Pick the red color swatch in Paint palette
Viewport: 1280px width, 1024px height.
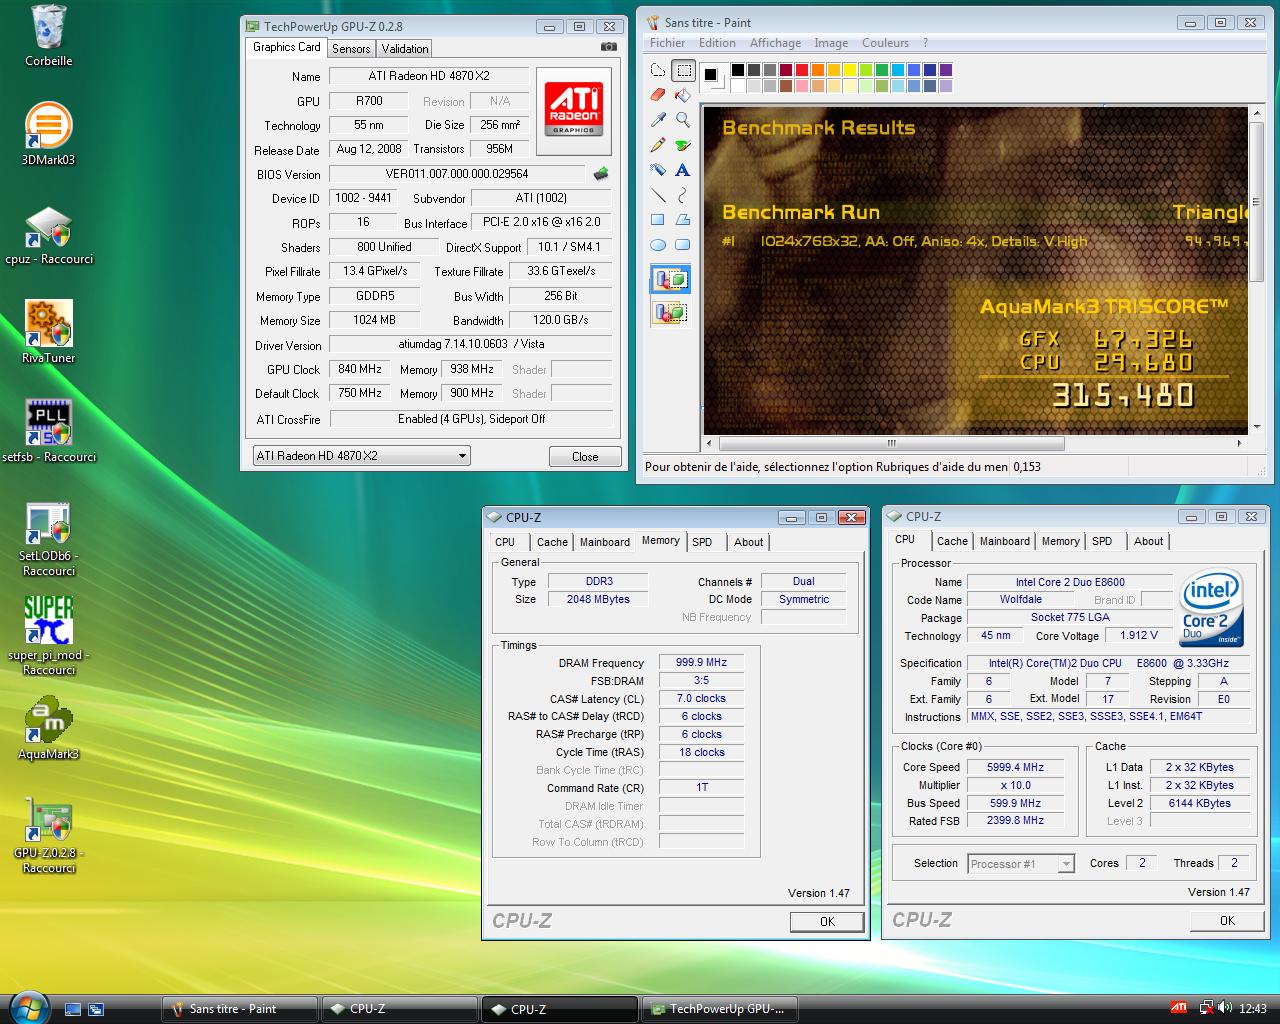802,69
